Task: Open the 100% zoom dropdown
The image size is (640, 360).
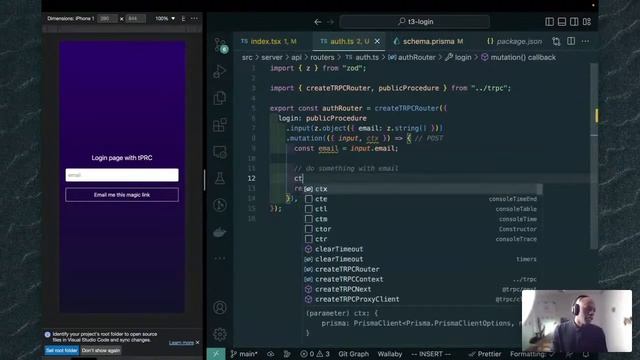Action: (165, 18)
